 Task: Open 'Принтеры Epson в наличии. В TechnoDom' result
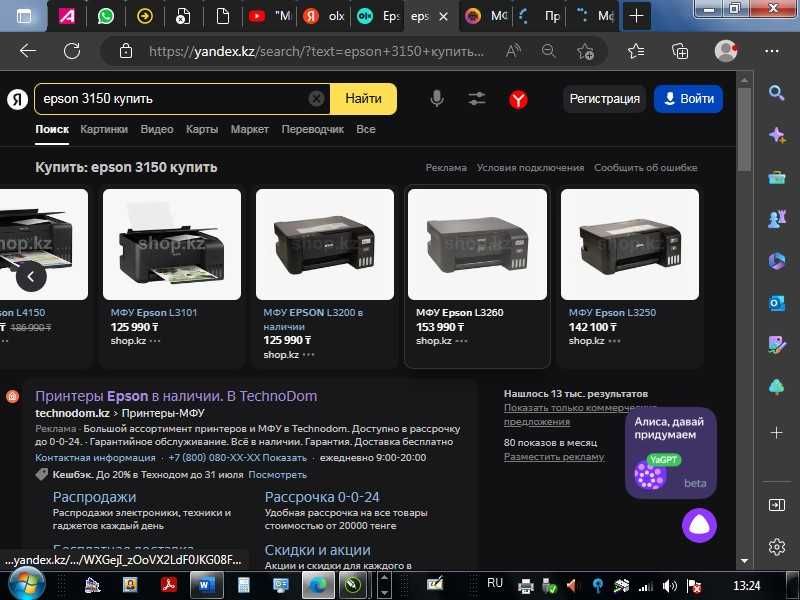pos(176,396)
